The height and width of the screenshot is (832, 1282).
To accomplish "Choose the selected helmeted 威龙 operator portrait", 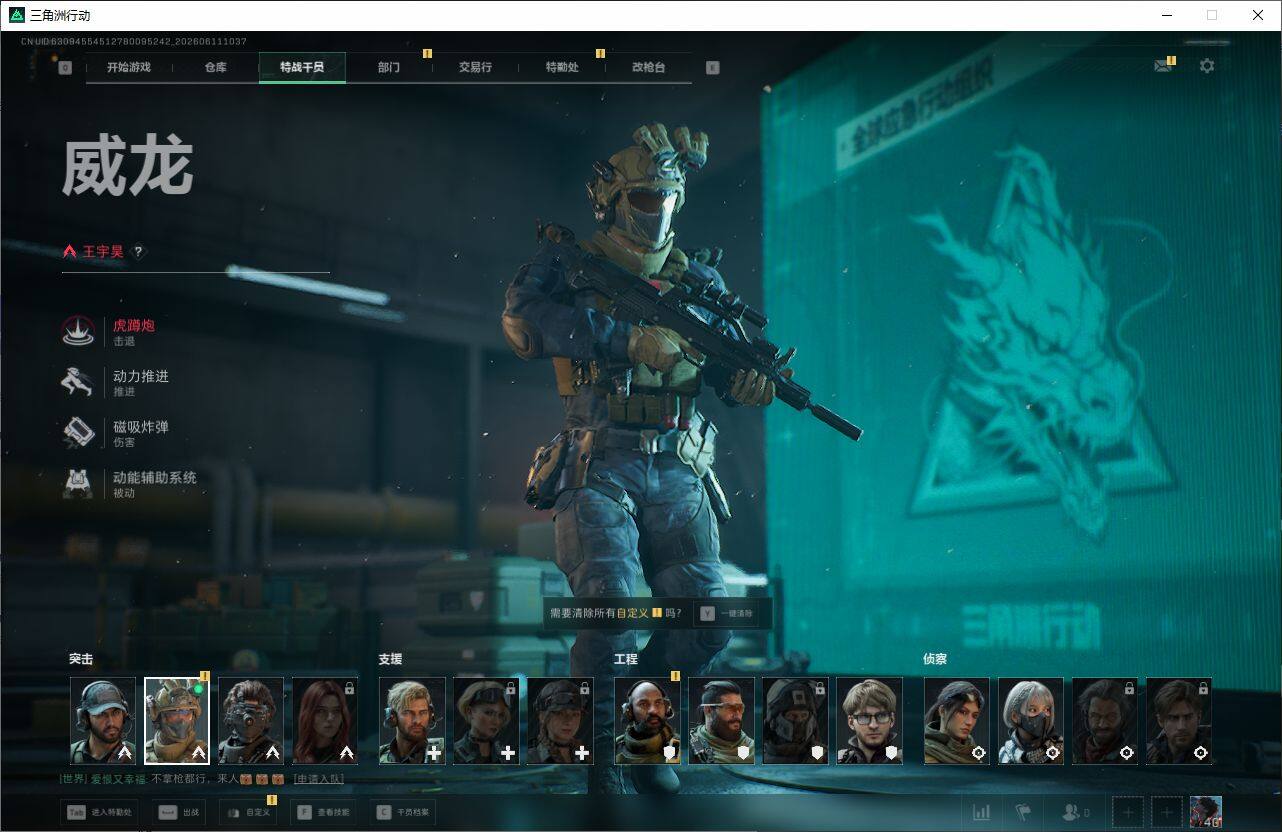I will (177, 721).
